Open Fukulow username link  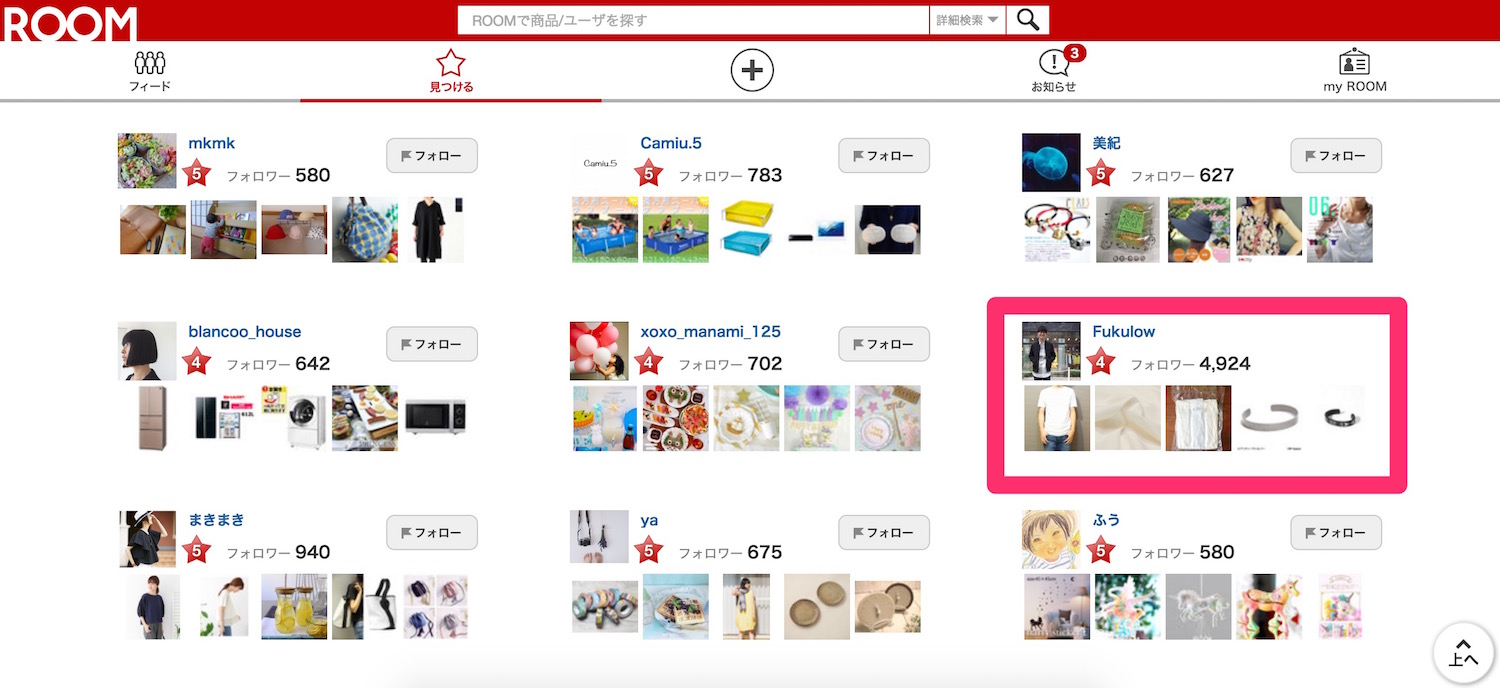1123,332
